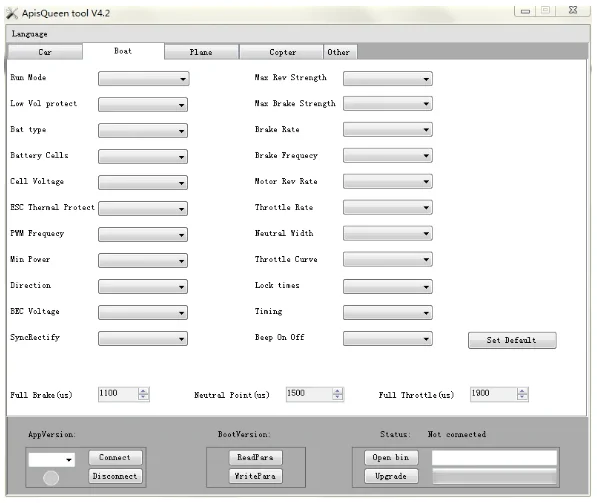Open the Run Mode dropdown
Screen dimensions: 597x503
coord(143,79)
